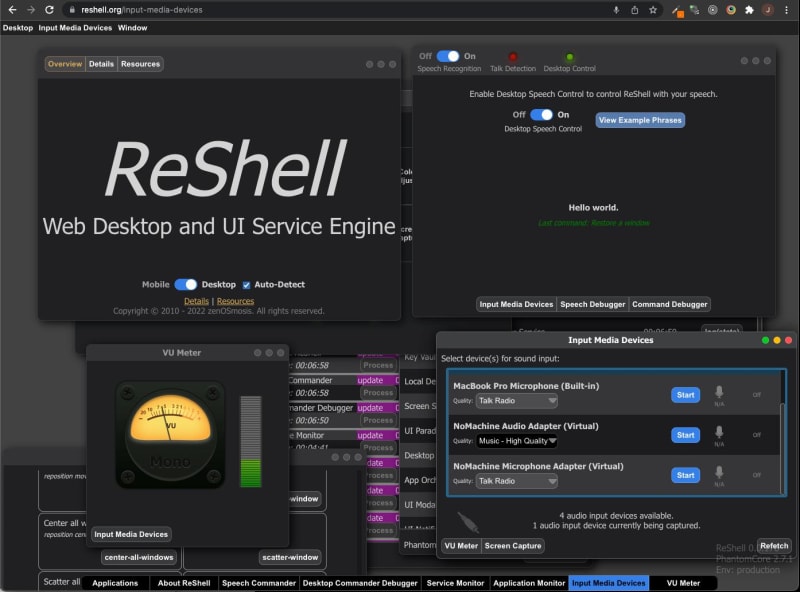Select Desktop Commander Debugger in the dock
The width and height of the screenshot is (800, 592).
click(360, 583)
